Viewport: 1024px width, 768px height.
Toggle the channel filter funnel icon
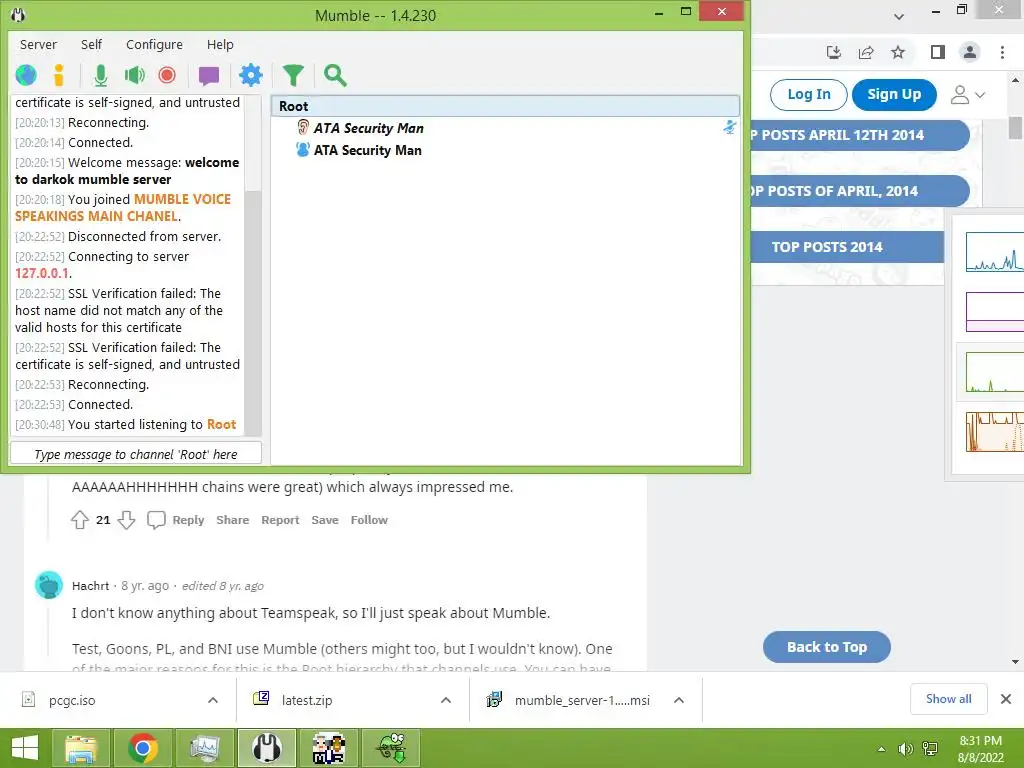pos(293,76)
